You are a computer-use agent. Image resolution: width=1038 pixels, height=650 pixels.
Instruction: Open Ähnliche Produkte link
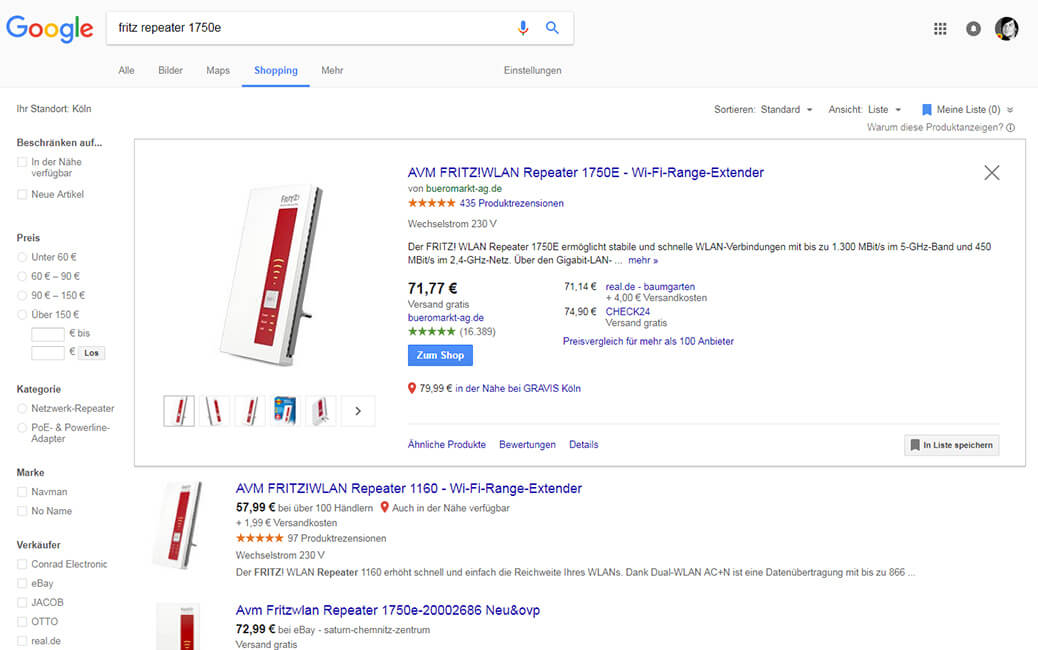point(447,445)
